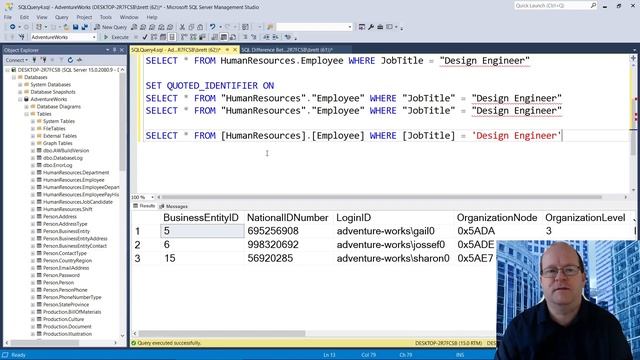This screenshot has height=360, width=640.
Task: Click the Copy icon in toolbar
Action: [x=191, y=27]
